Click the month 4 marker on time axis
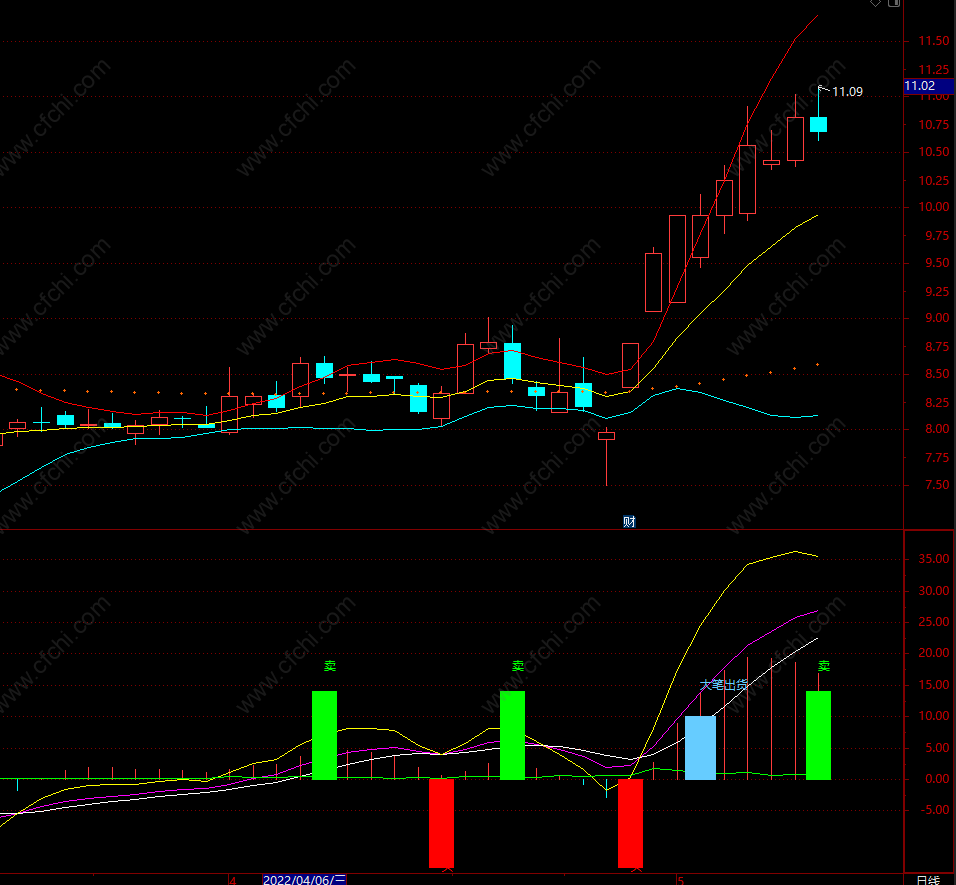 tap(233, 880)
